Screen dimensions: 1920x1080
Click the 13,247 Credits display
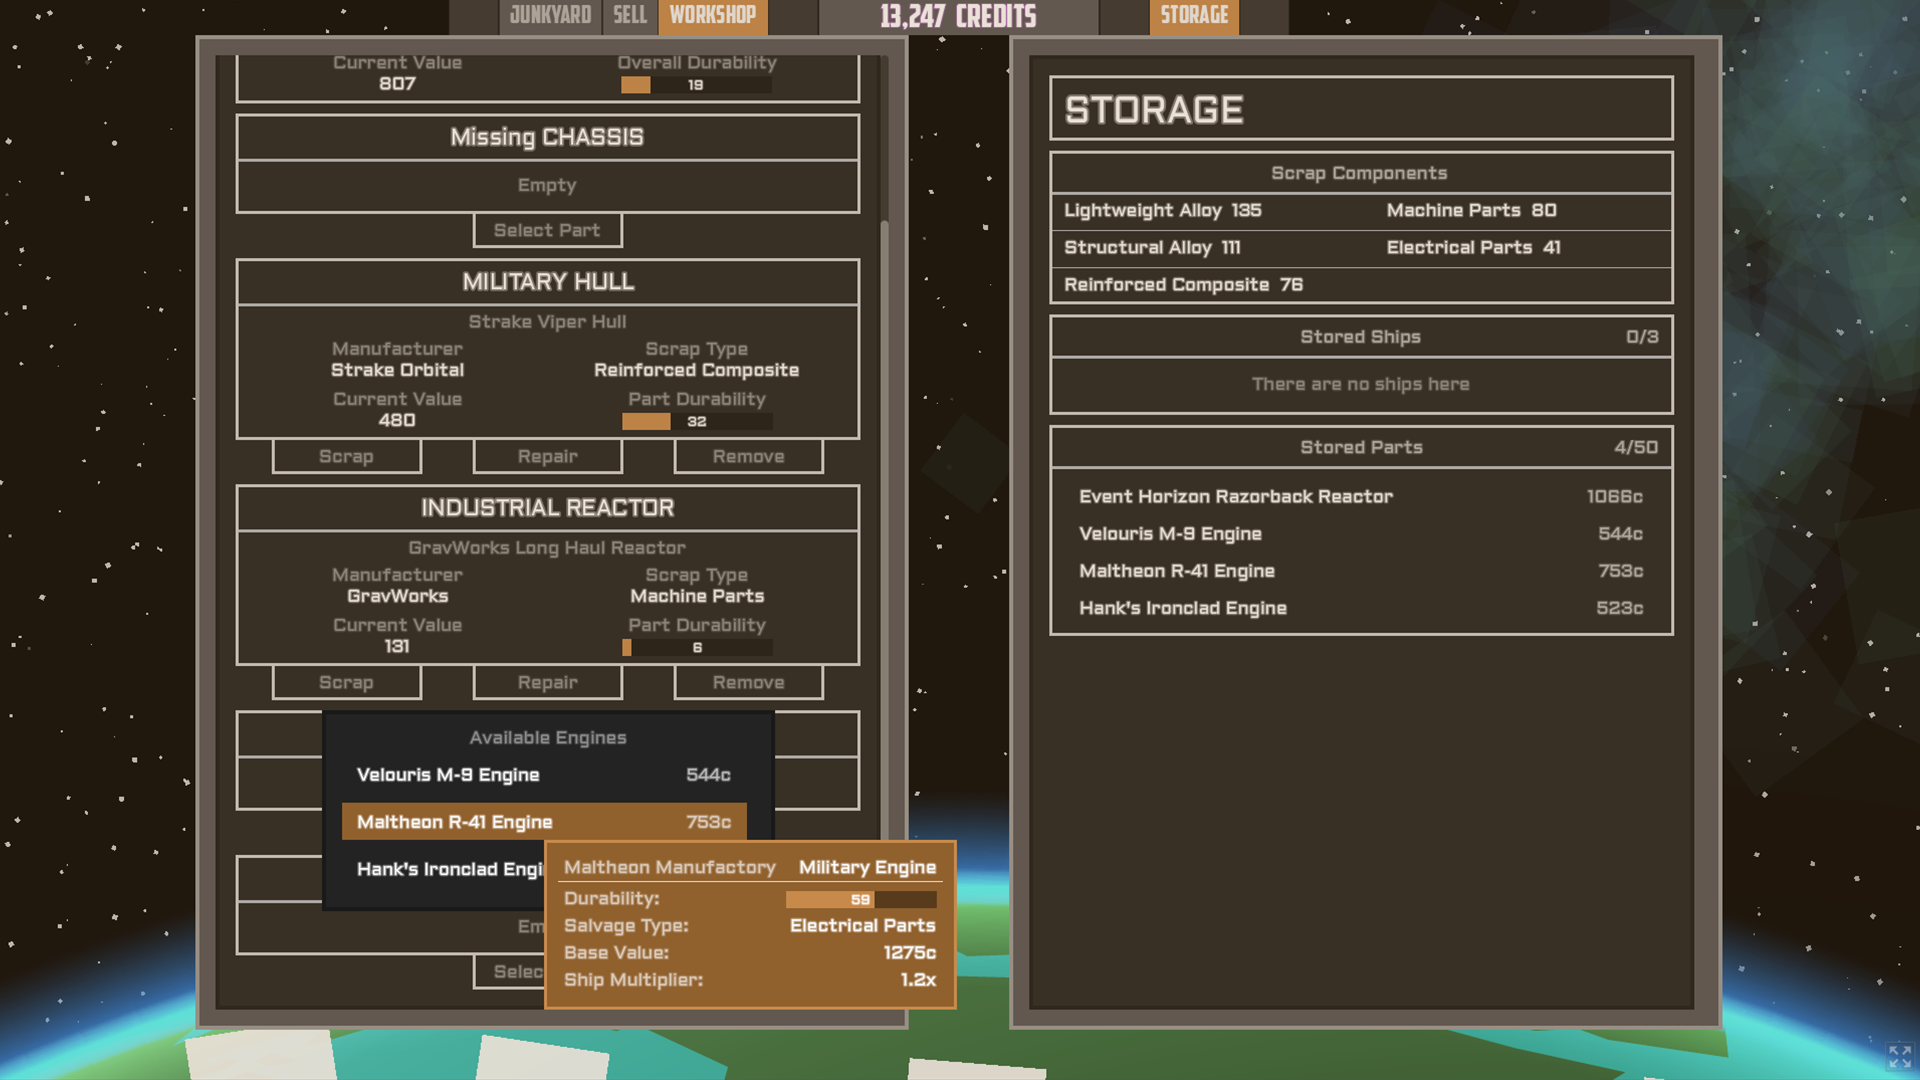click(958, 16)
